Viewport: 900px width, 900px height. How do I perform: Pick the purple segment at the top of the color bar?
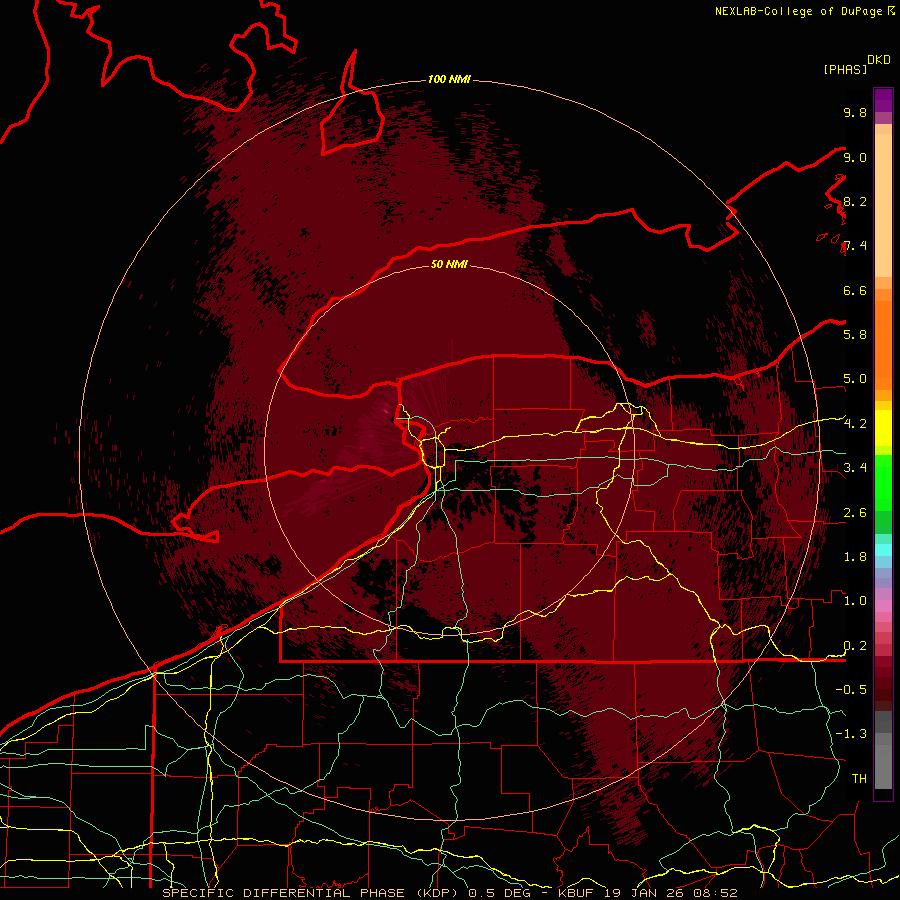click(x=883, y=100)
